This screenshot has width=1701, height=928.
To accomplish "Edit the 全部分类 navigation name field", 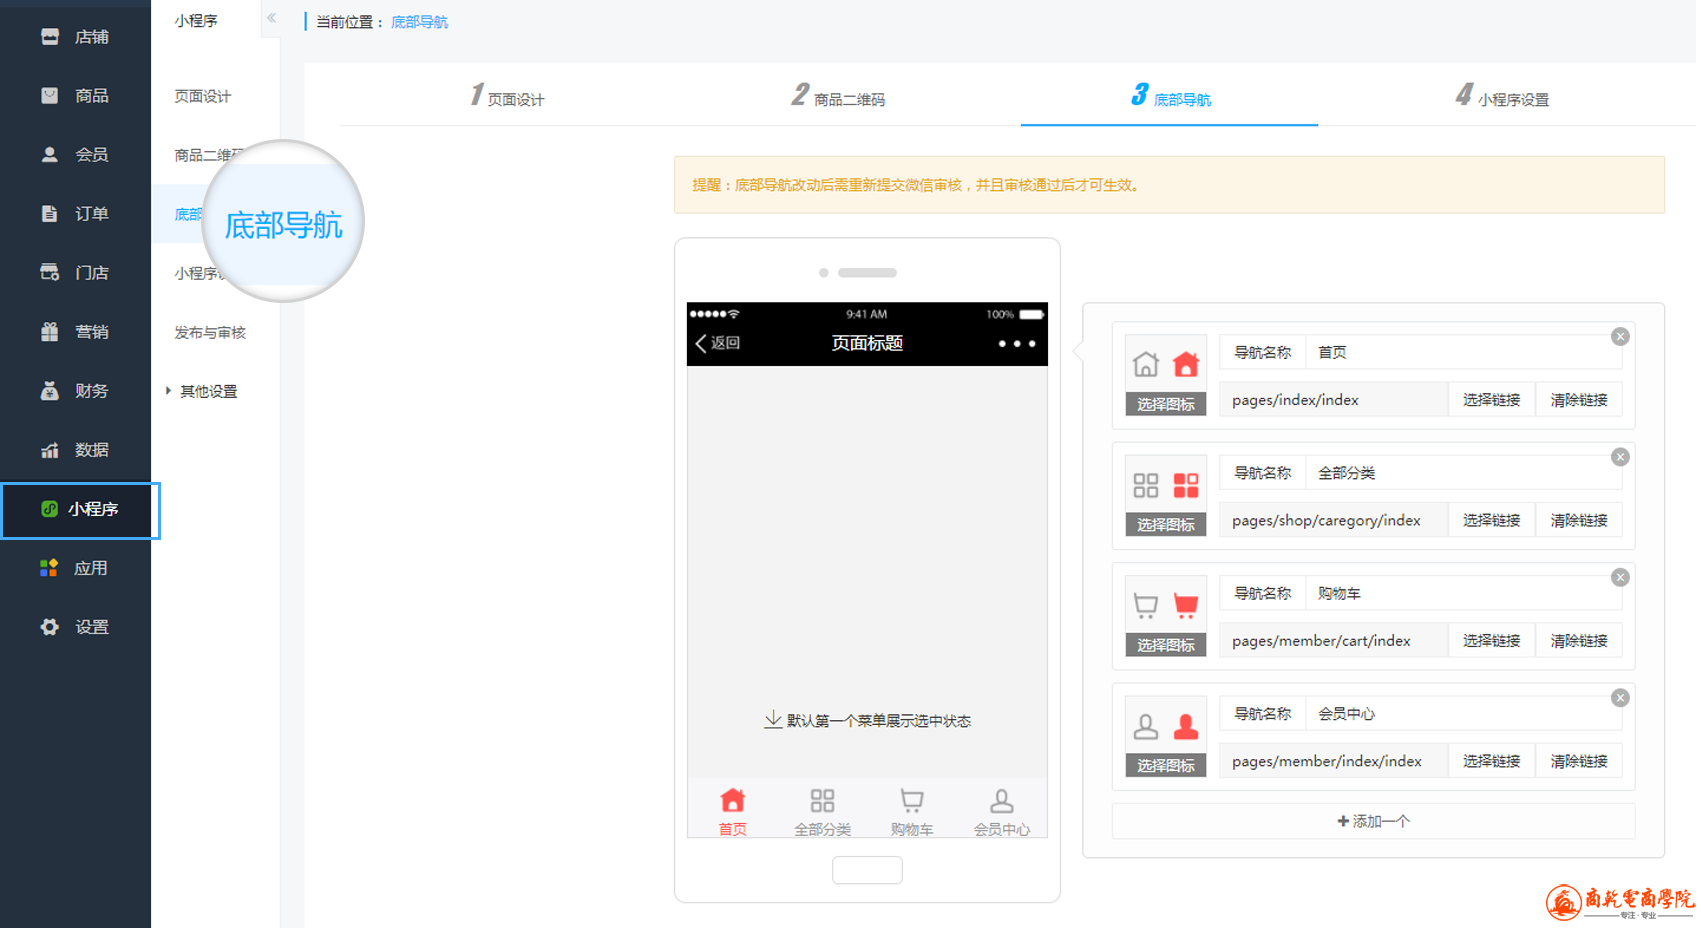I will [1462, 473].
